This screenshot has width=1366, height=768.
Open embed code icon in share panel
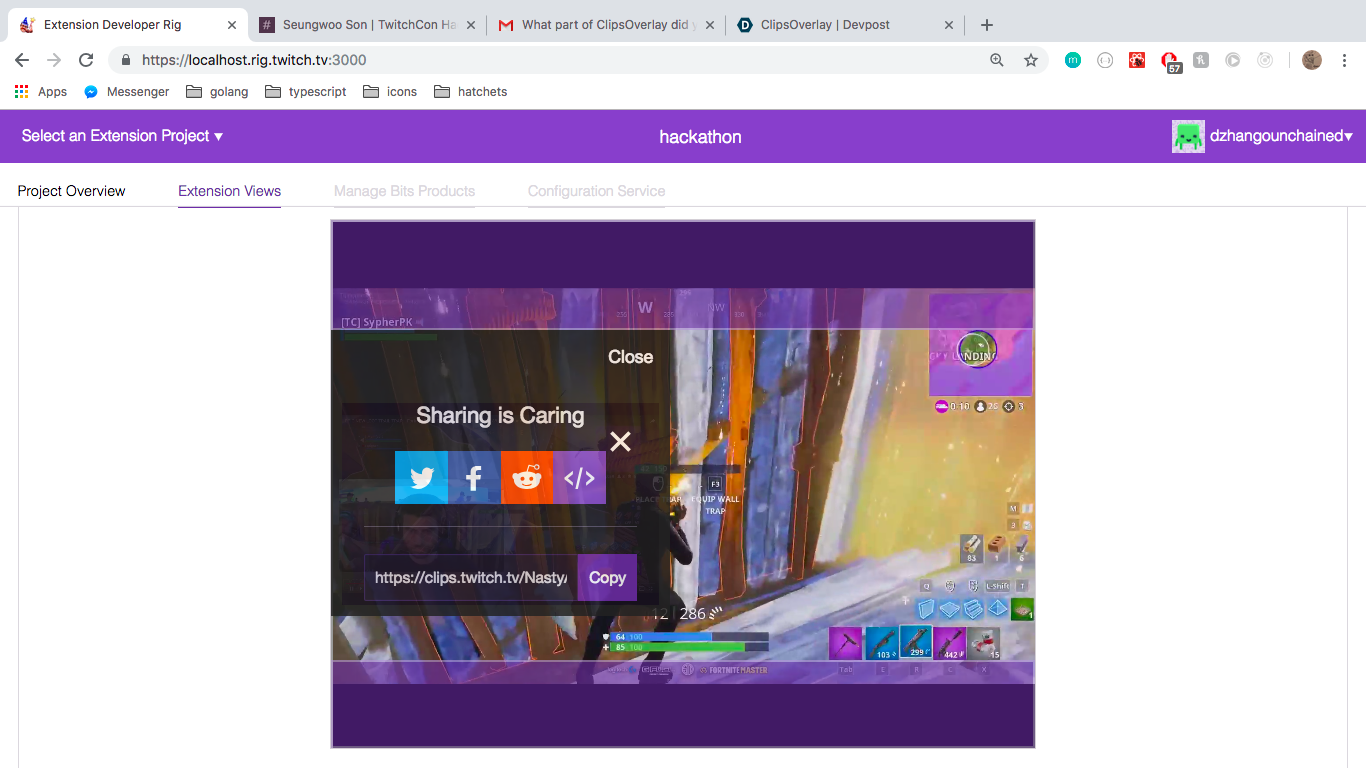[579, 477]
